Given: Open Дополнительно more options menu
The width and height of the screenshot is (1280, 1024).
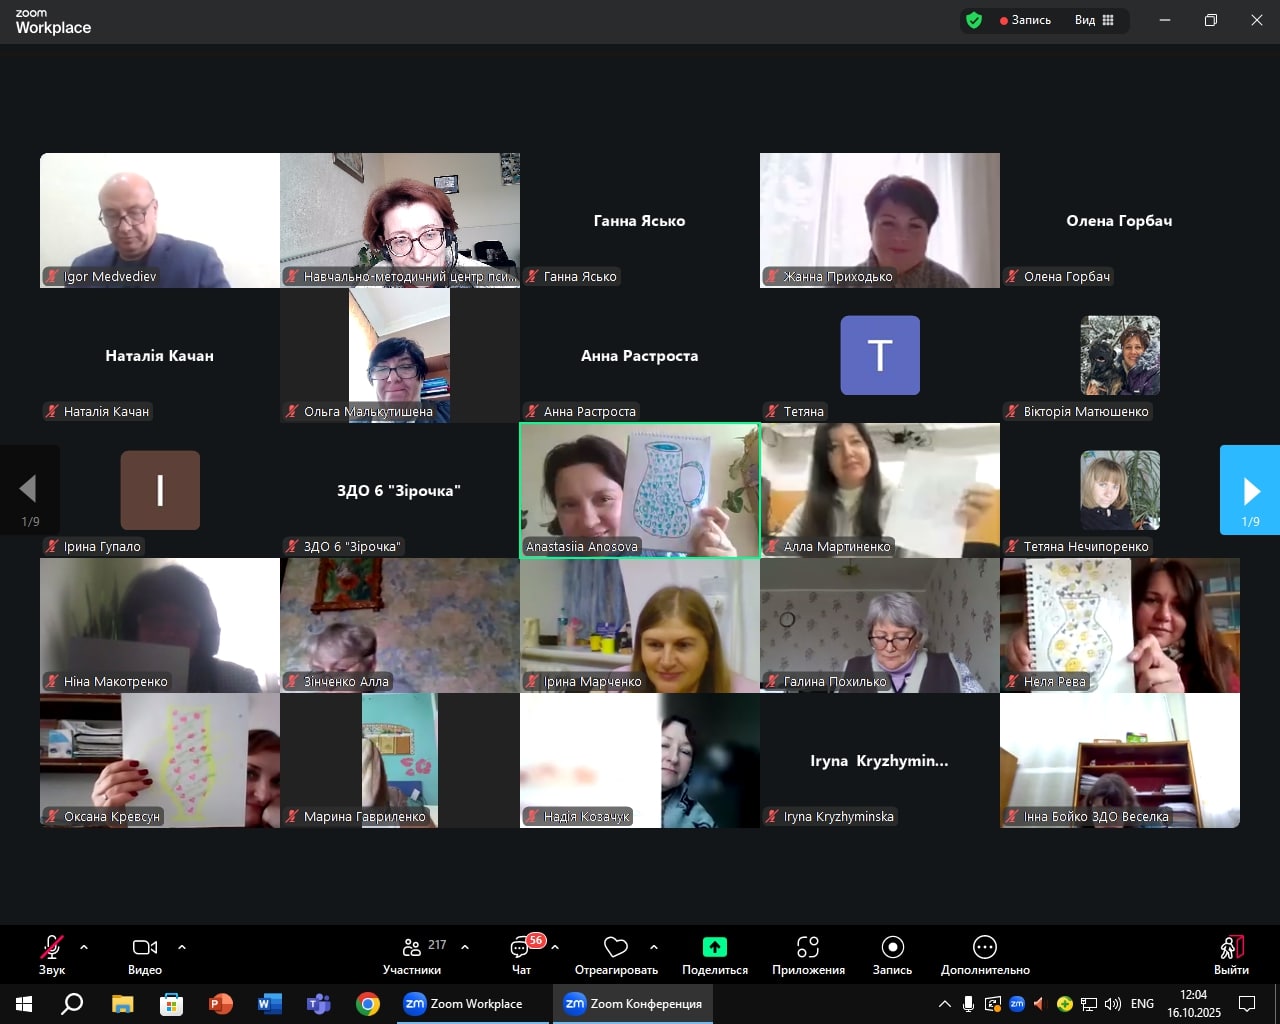Looking at the screenshot, I should 985,955.
